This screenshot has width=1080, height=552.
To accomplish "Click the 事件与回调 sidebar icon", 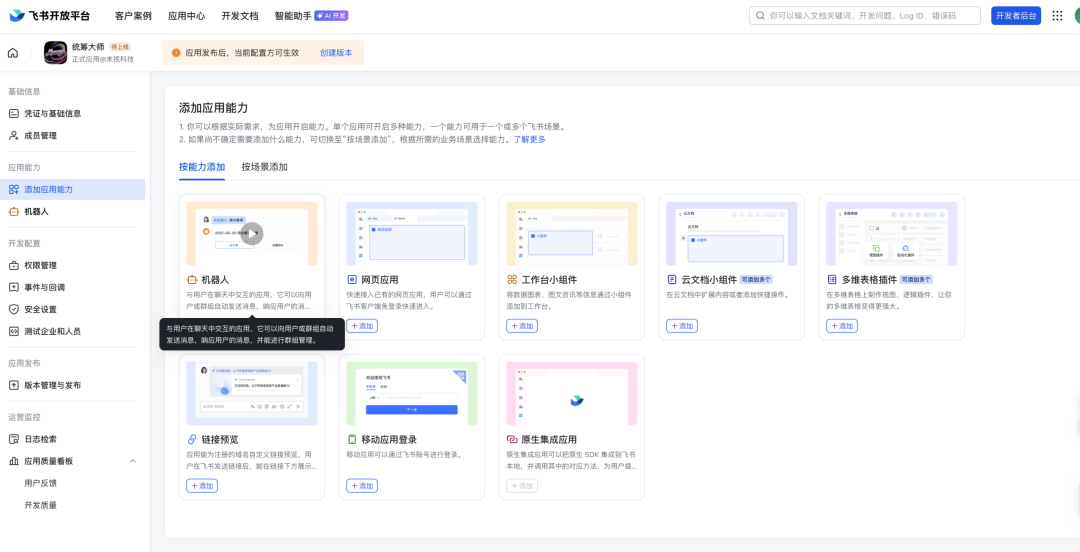I will tap(13, 287).
